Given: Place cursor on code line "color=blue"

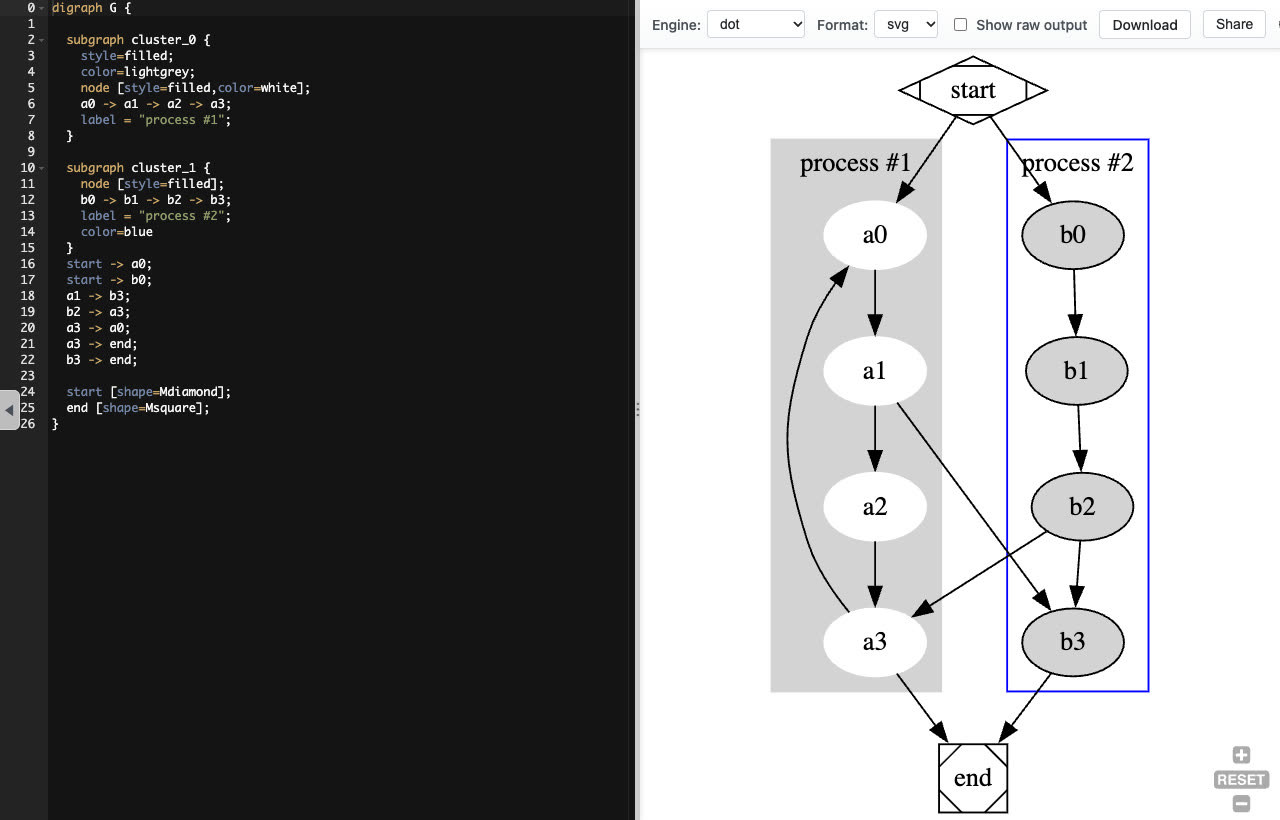Looking at the screenshot, I should click(117, 232).
